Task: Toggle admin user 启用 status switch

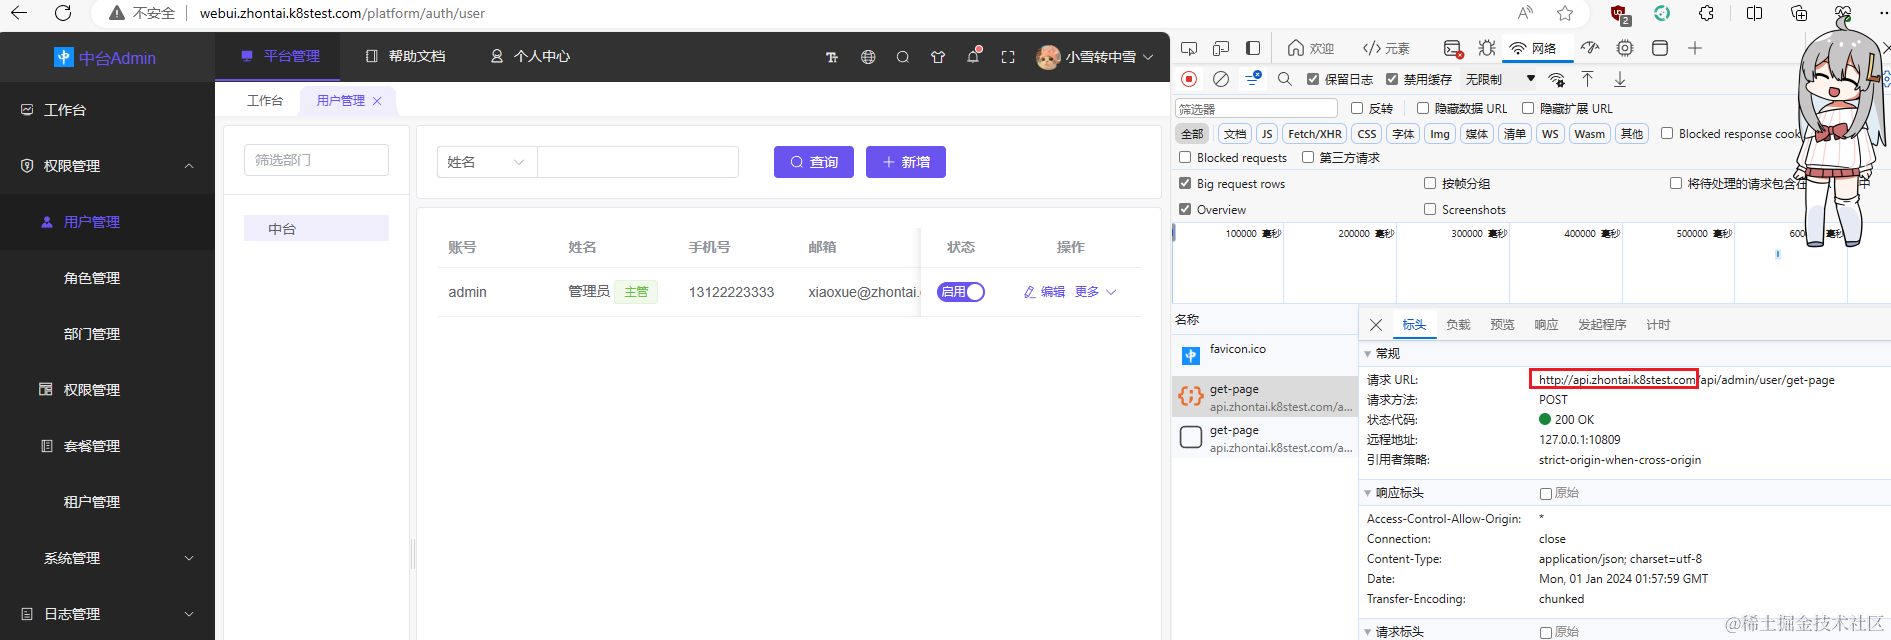Action: click(x=961, y=292)
